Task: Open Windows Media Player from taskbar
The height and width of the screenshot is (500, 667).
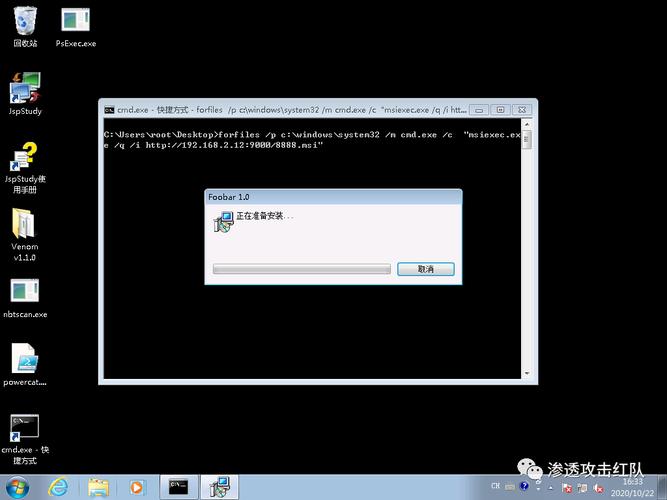Action: point(136,488)
